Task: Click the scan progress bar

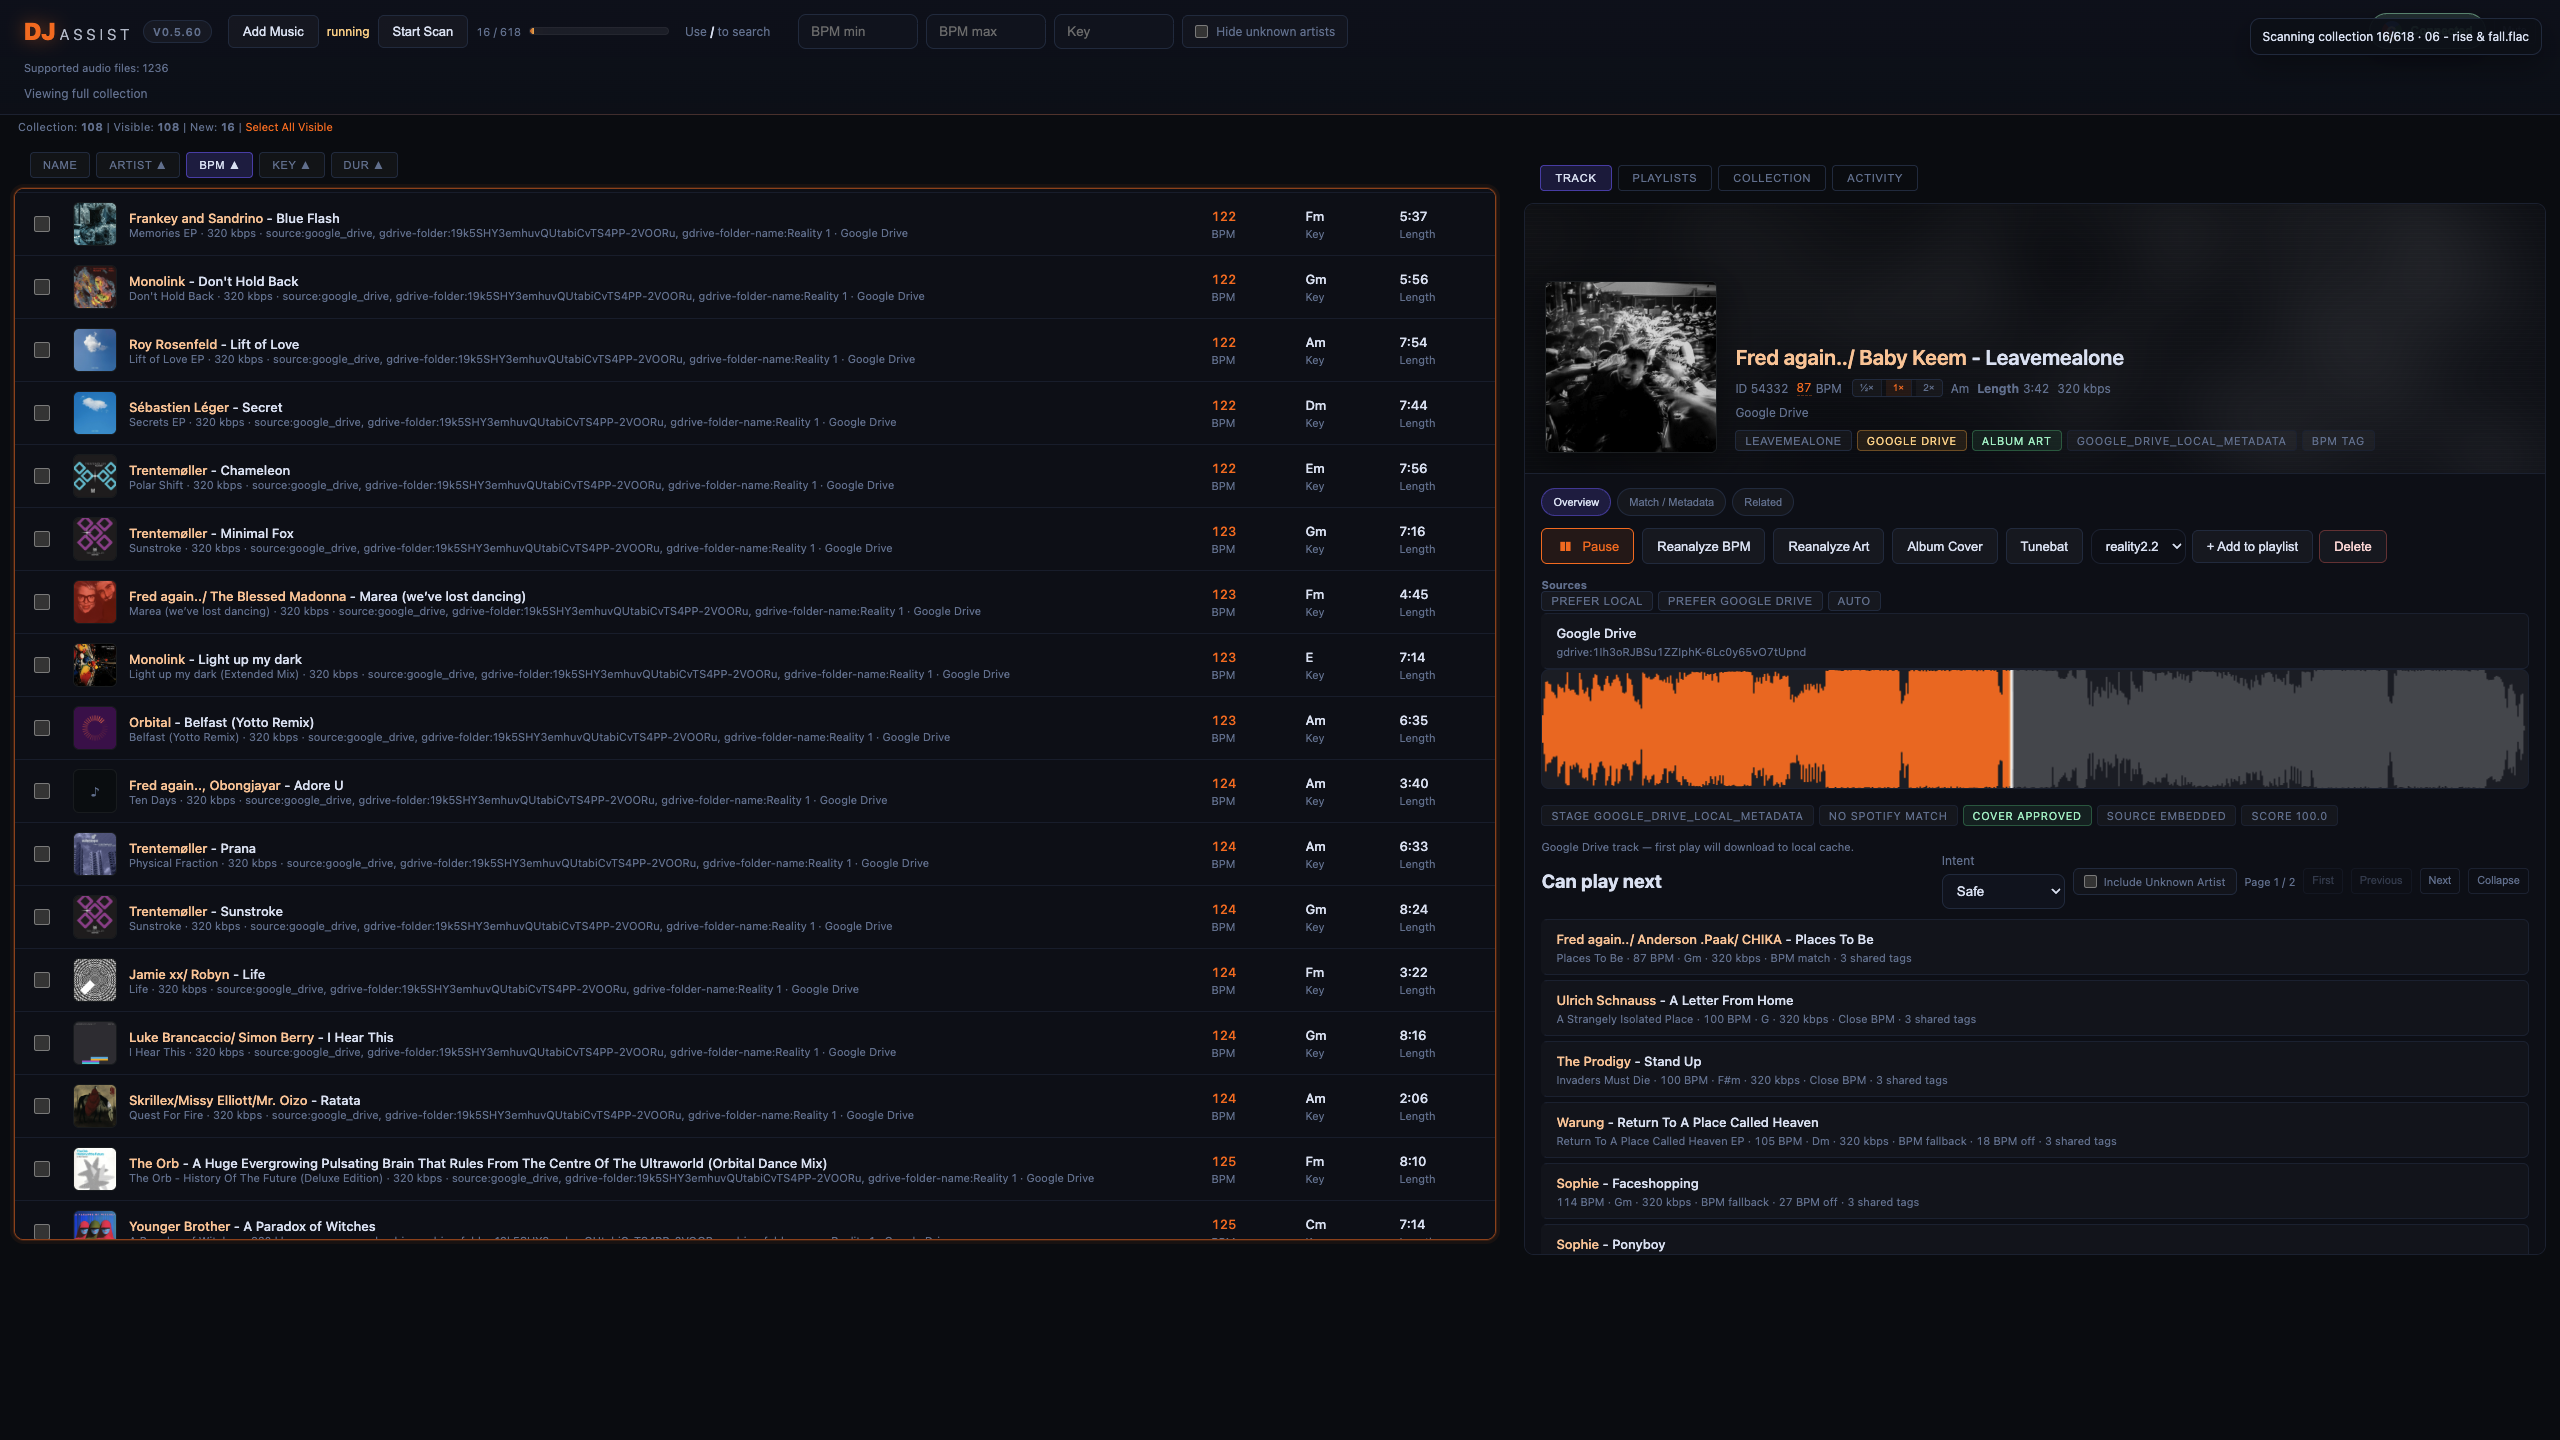Action: pyautogui.click(x=599, y=32)
